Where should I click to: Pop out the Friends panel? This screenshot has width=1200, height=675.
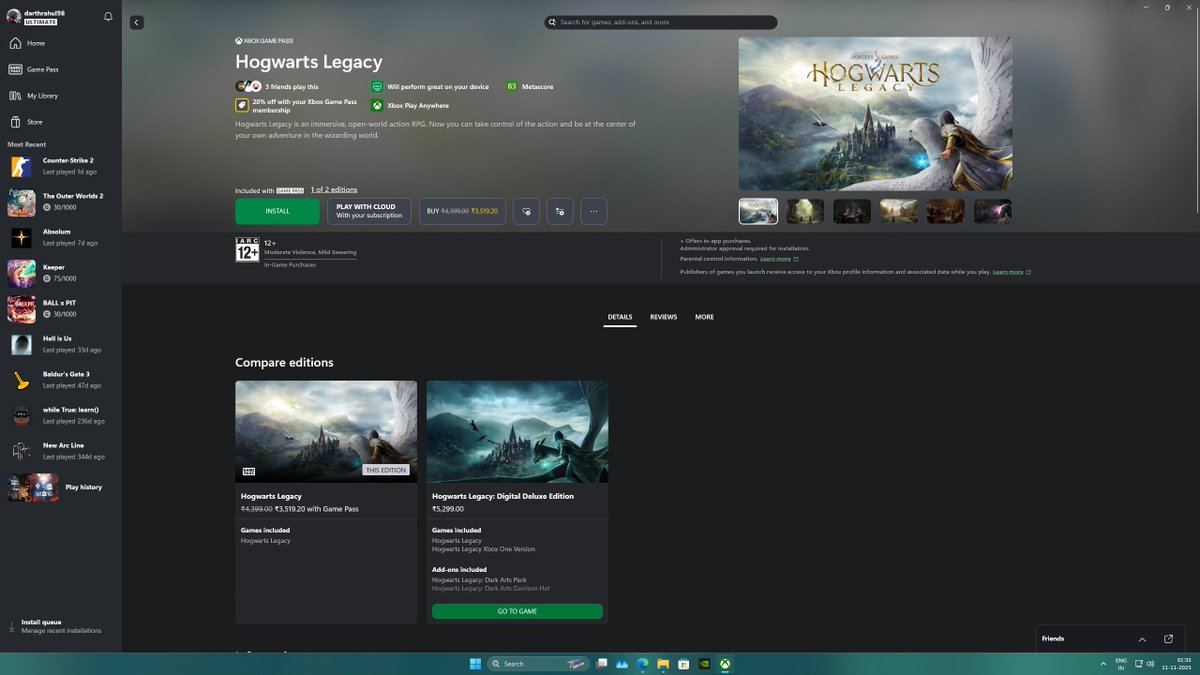pyautogui.click(x=1168, y=639)
